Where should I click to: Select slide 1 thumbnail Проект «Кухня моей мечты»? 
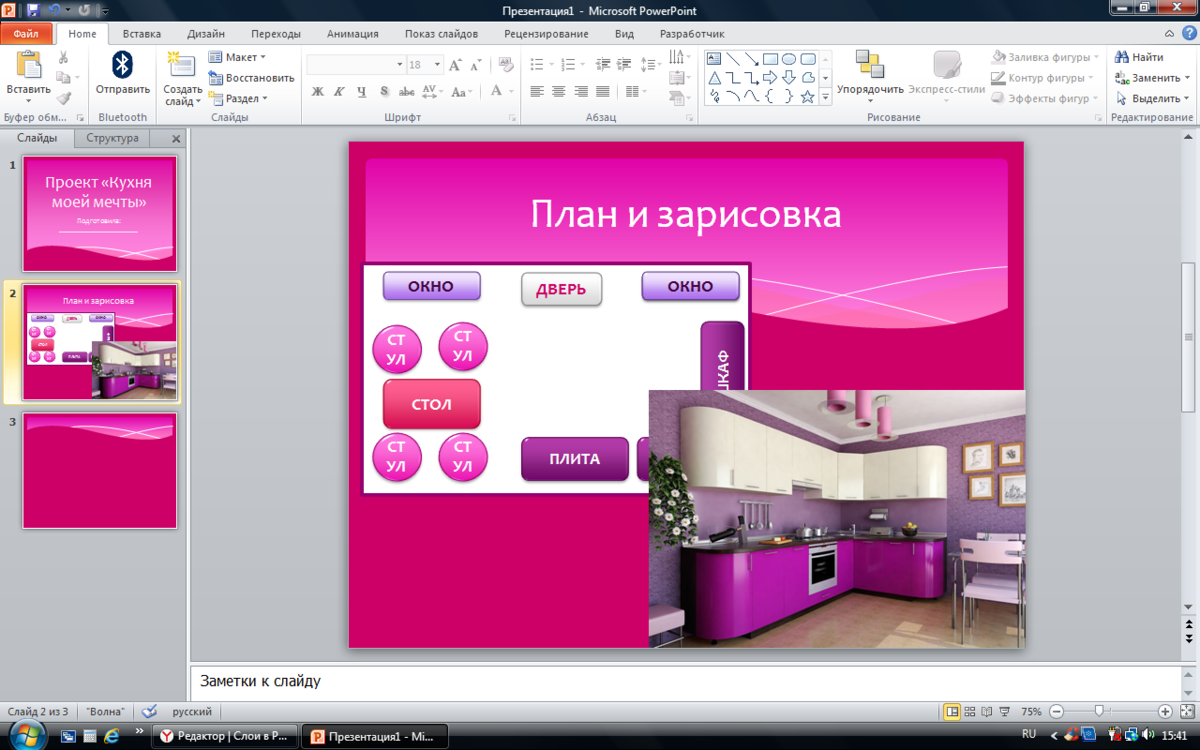pos(100,213)
